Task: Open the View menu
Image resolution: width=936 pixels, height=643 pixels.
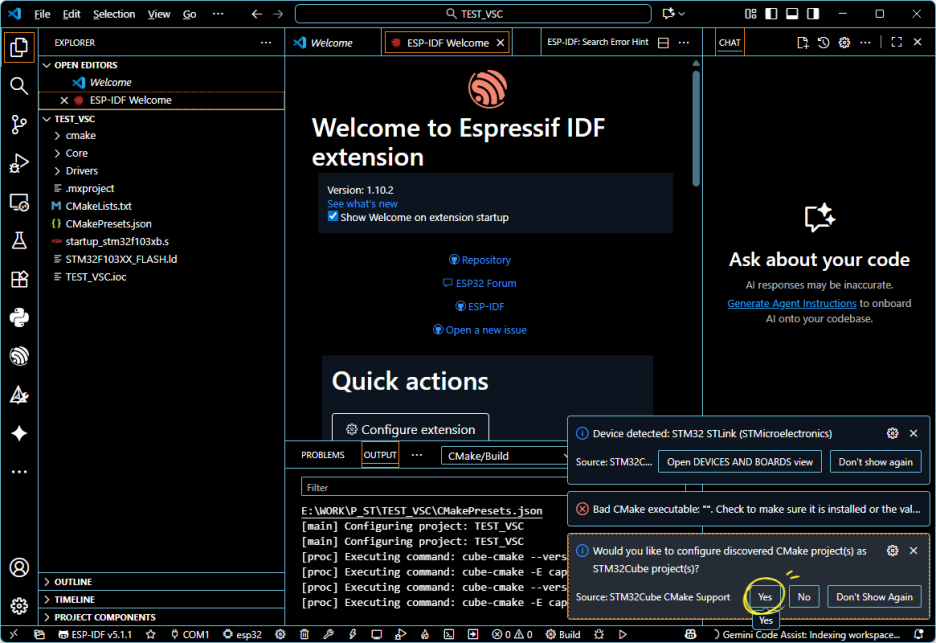Action: (x=159, y=14)
